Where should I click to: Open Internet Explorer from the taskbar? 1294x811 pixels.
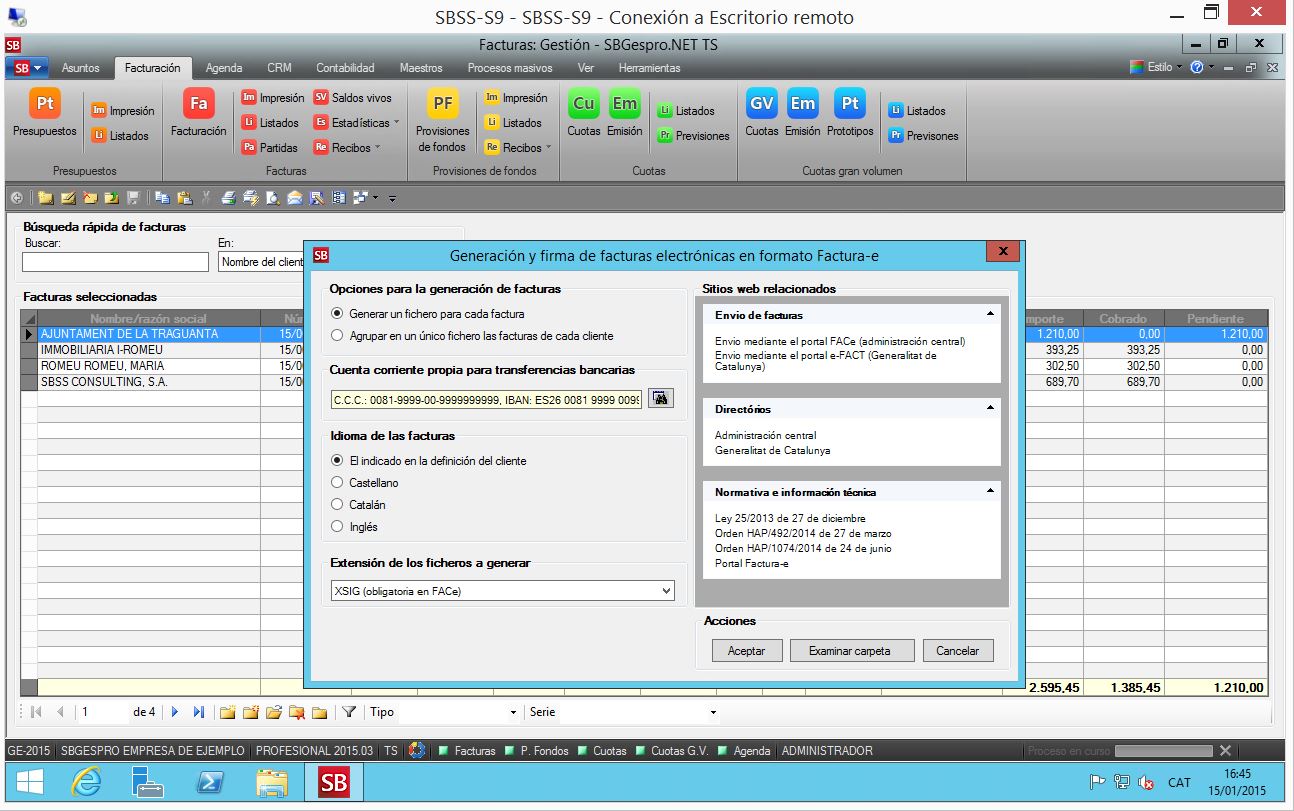pos(88,782)
